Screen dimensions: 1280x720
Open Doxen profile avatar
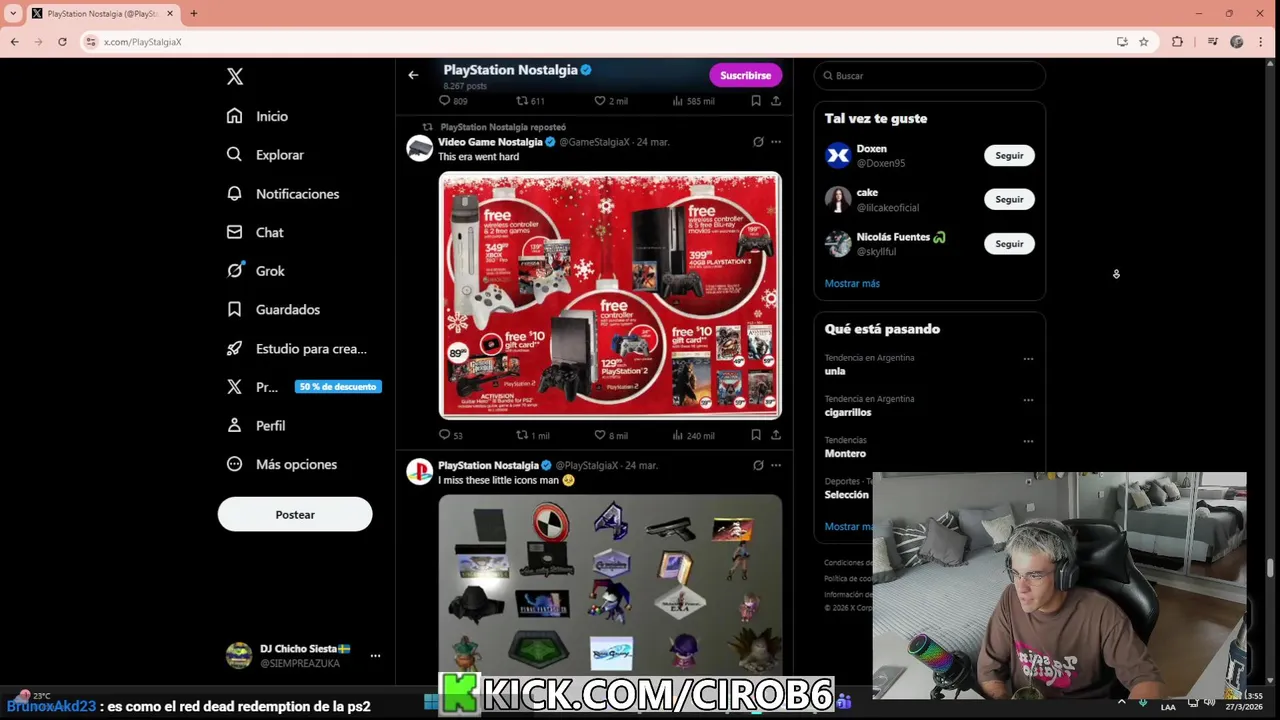pos(838,155)
